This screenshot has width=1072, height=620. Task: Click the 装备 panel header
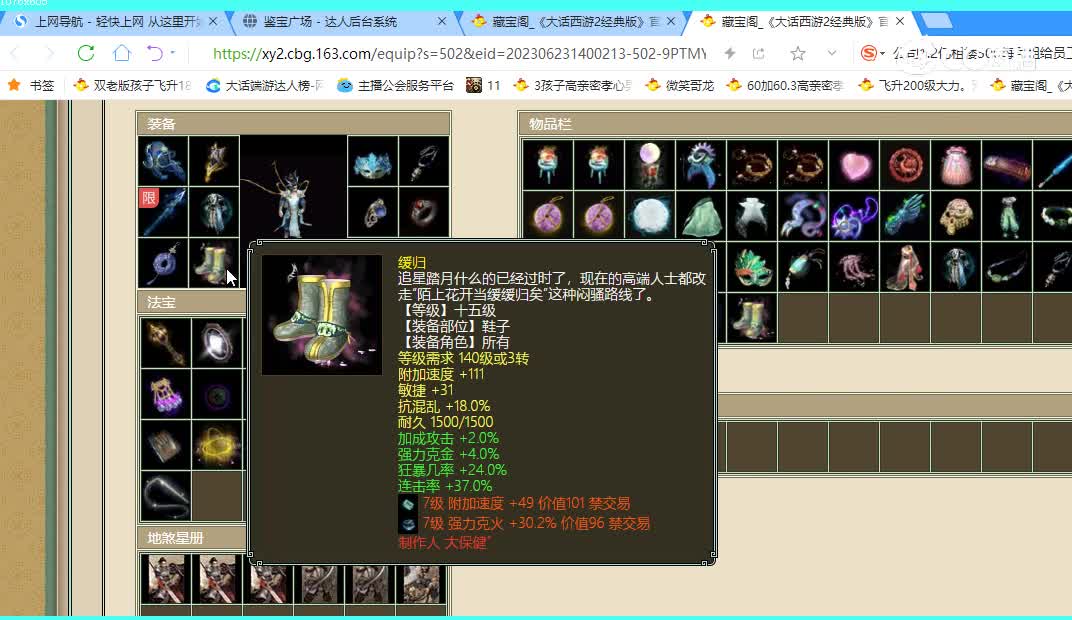pyautogui.click(x=293, y=124)
